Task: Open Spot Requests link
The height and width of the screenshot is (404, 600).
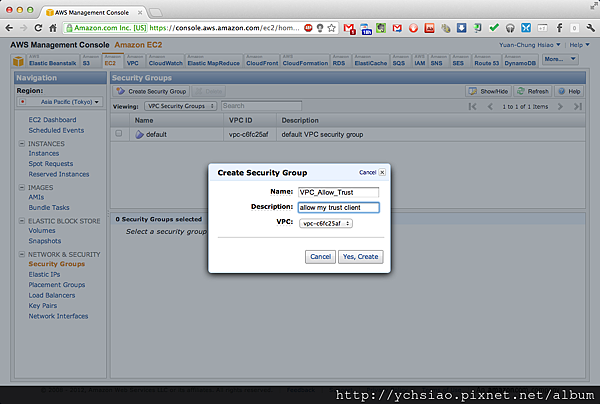Action: pos(51,164)
